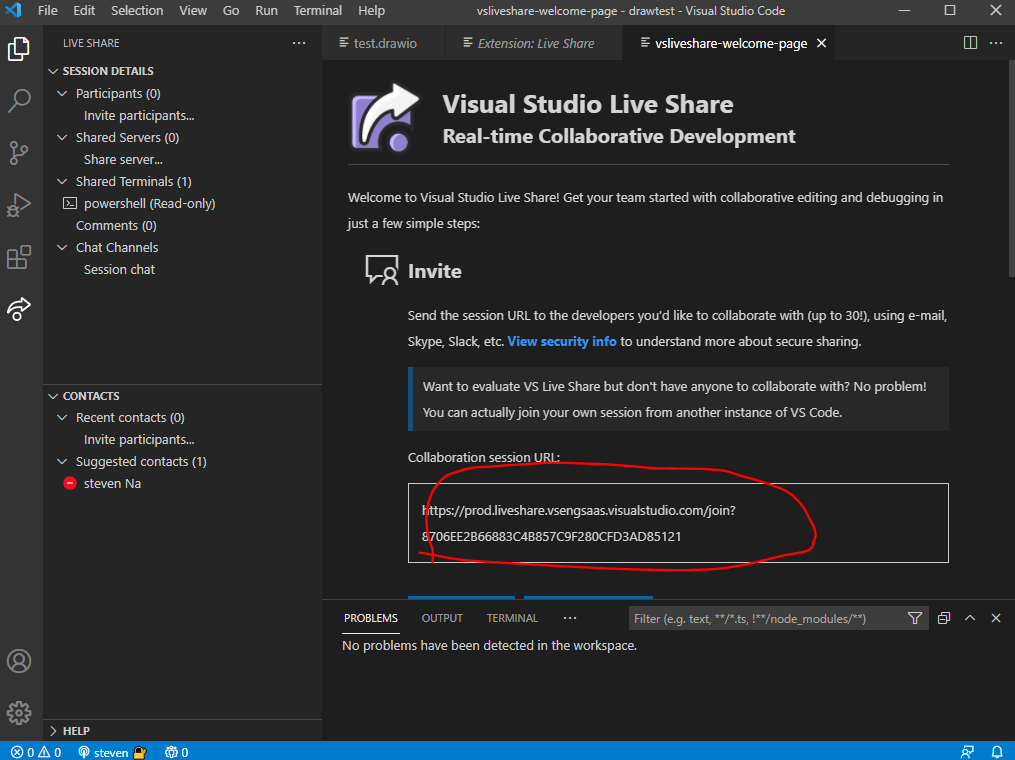Close the vsliveshare-welcome-page tab
Viewport: 1015px width, 760px height.
821,43
